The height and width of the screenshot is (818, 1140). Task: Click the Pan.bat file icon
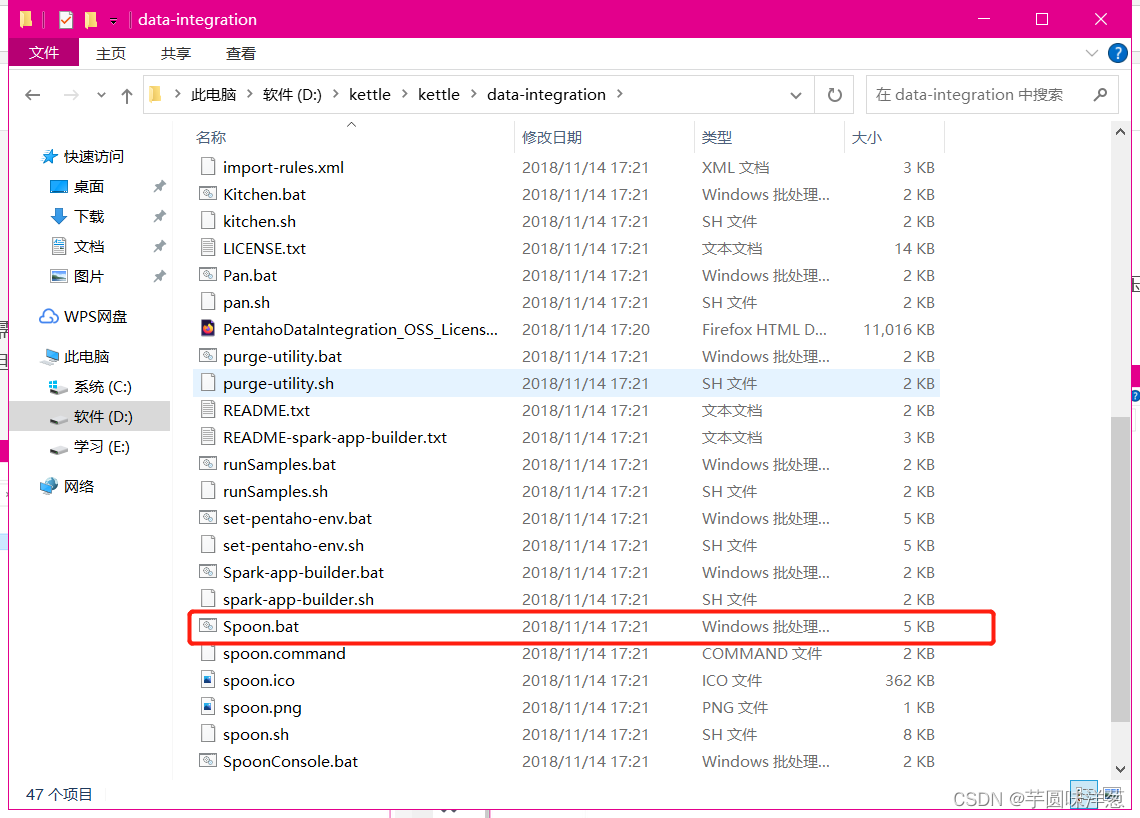click(x=208, y=275)
